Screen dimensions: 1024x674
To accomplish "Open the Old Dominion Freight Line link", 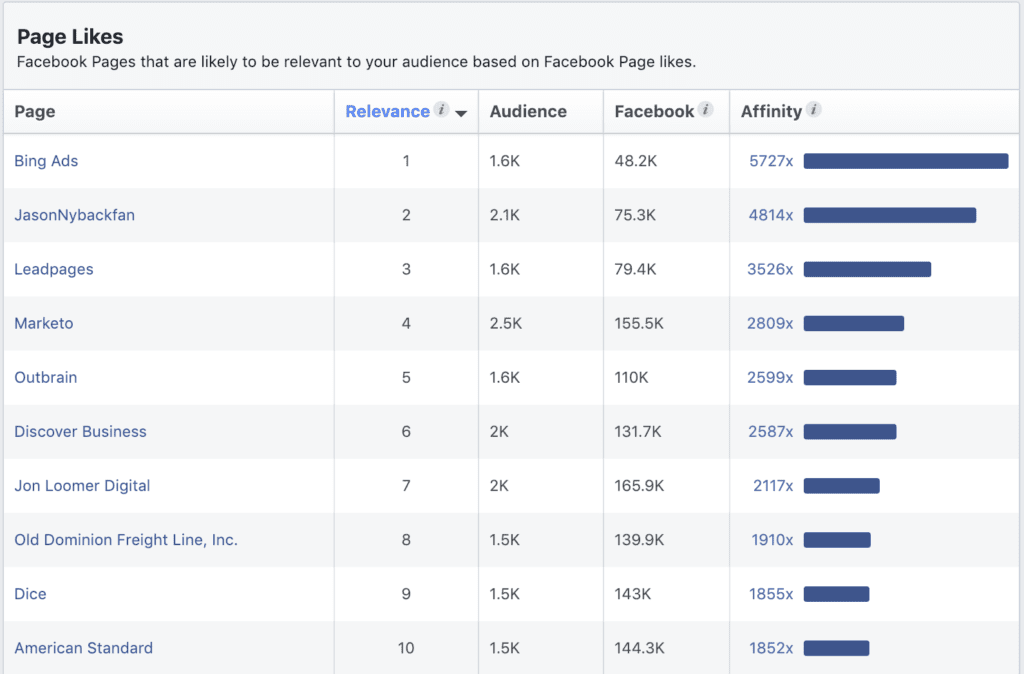I will tap(125, 539).
